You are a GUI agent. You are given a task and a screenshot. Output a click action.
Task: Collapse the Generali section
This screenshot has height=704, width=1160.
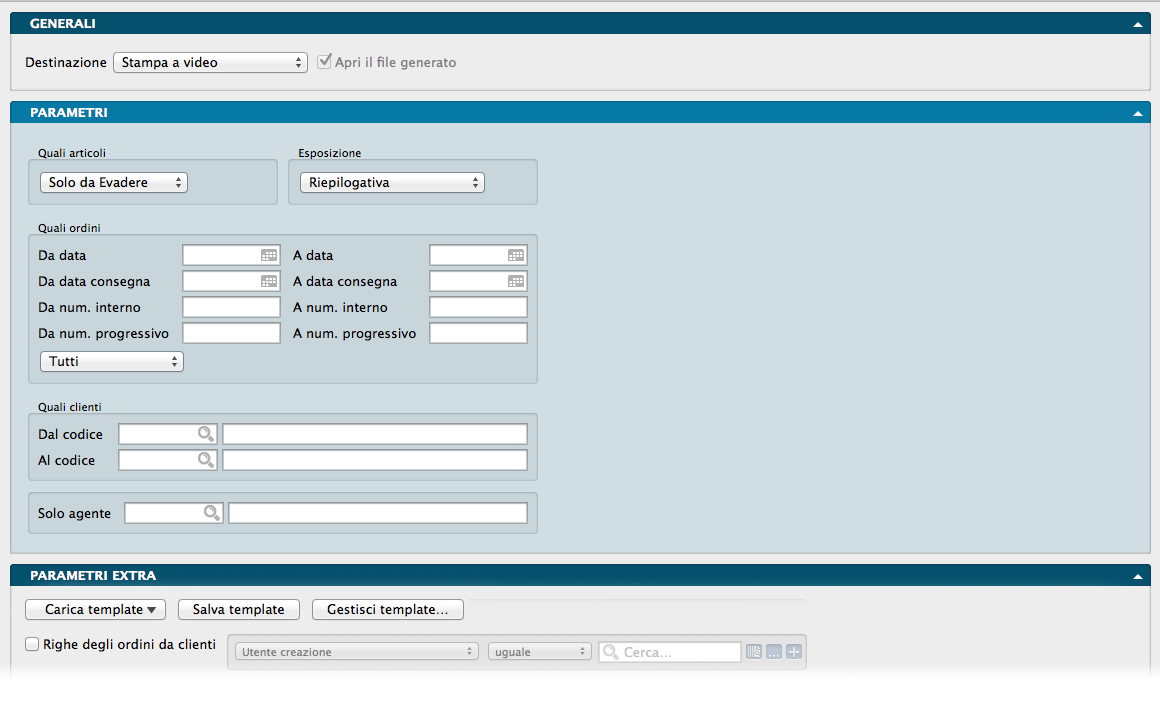[1137, 24]
